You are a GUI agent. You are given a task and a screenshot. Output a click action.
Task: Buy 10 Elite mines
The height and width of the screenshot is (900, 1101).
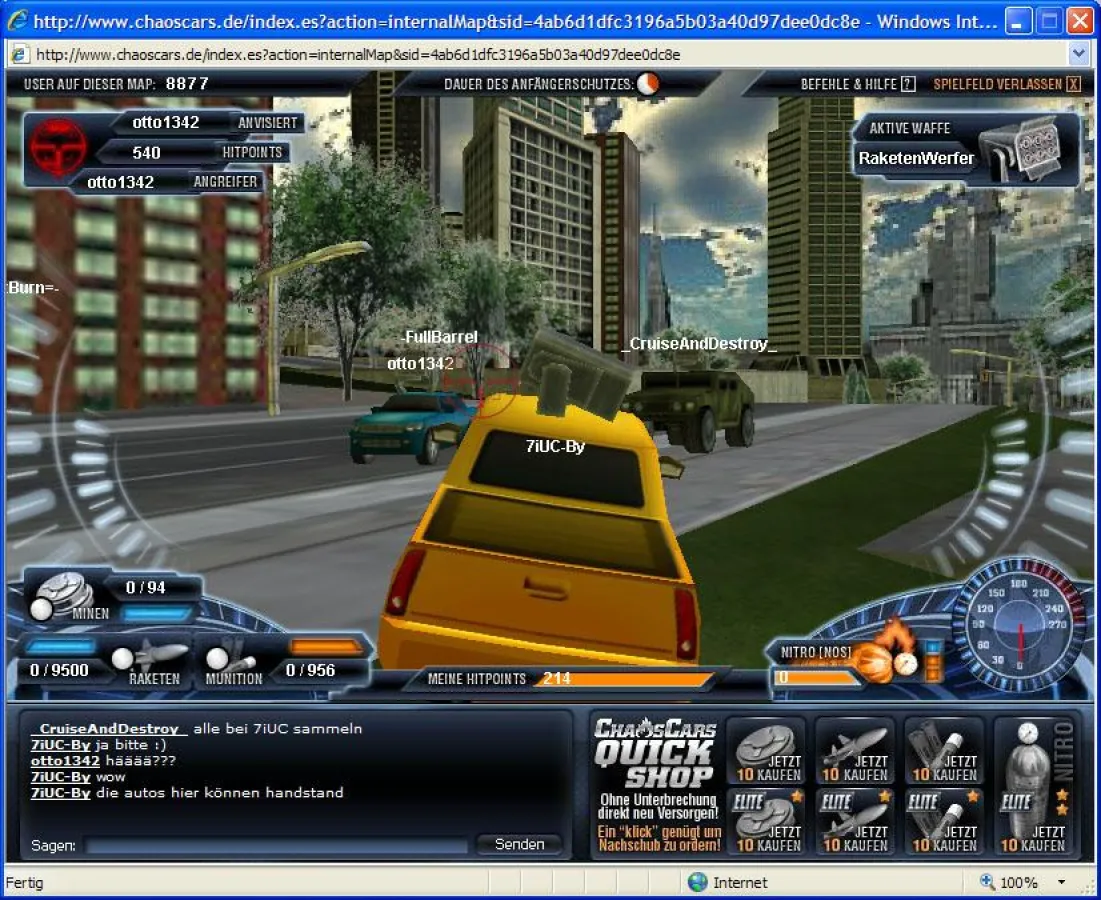768,822
